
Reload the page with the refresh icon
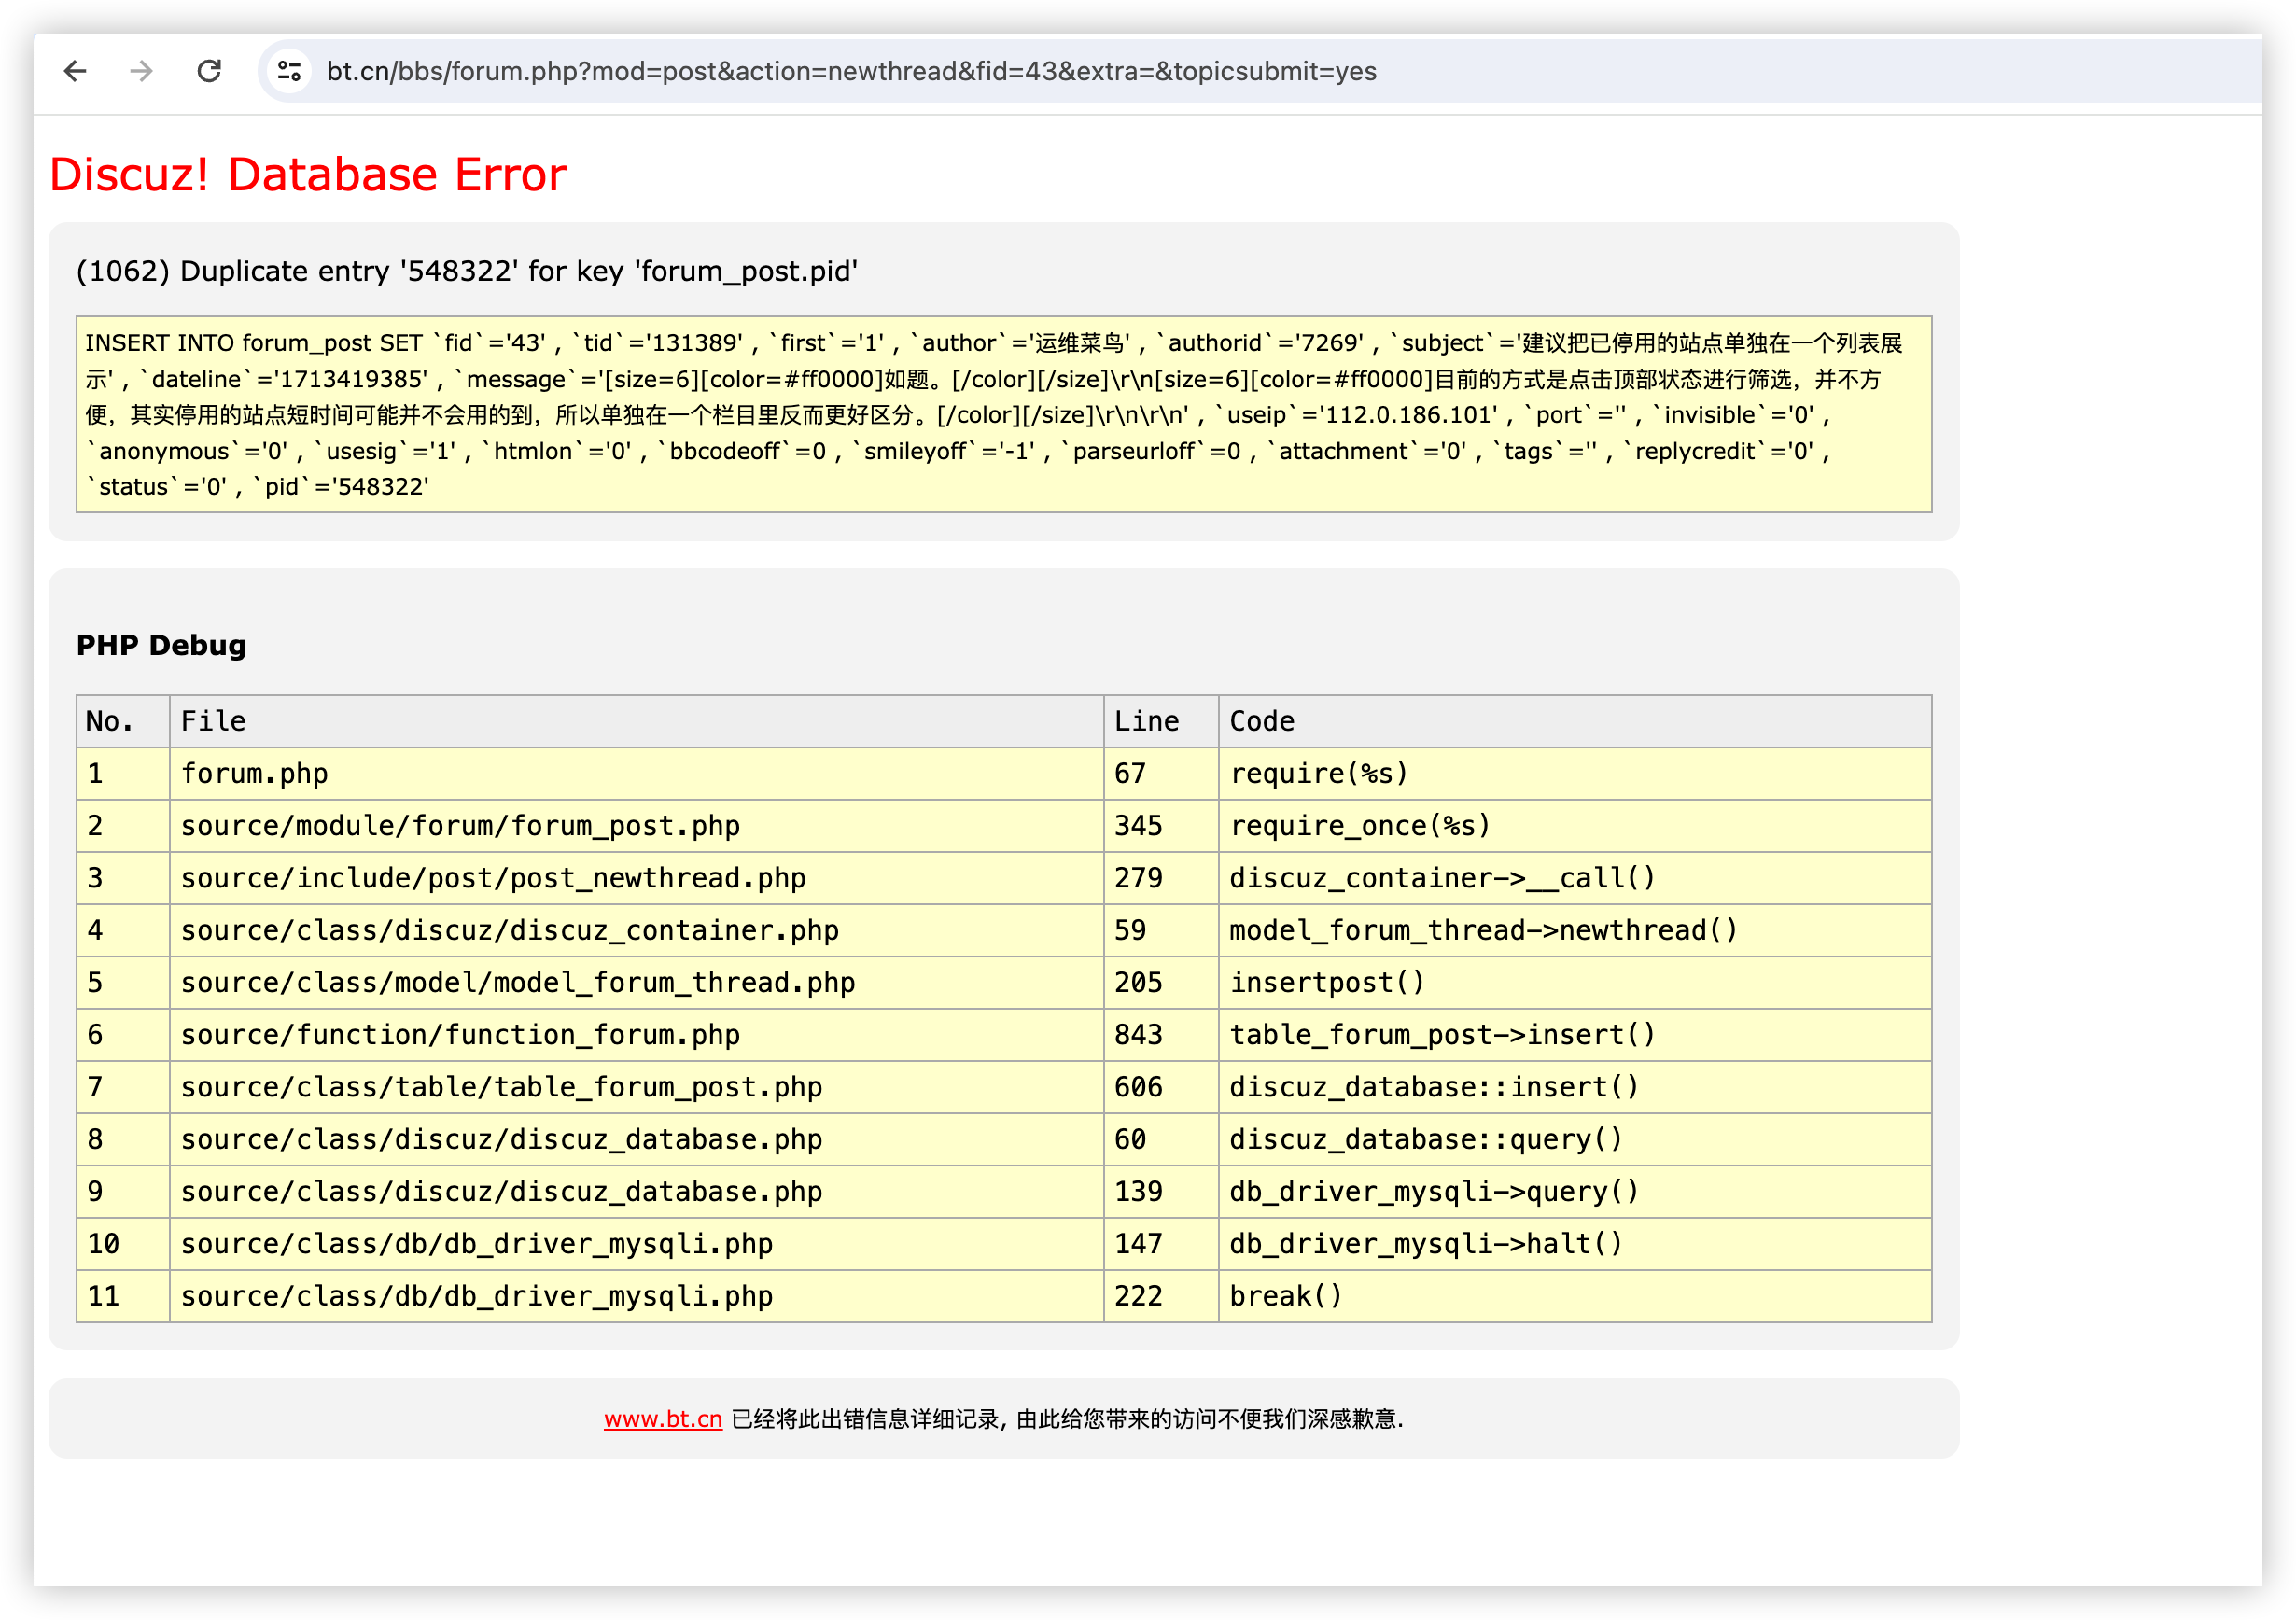tap(209, 71)
